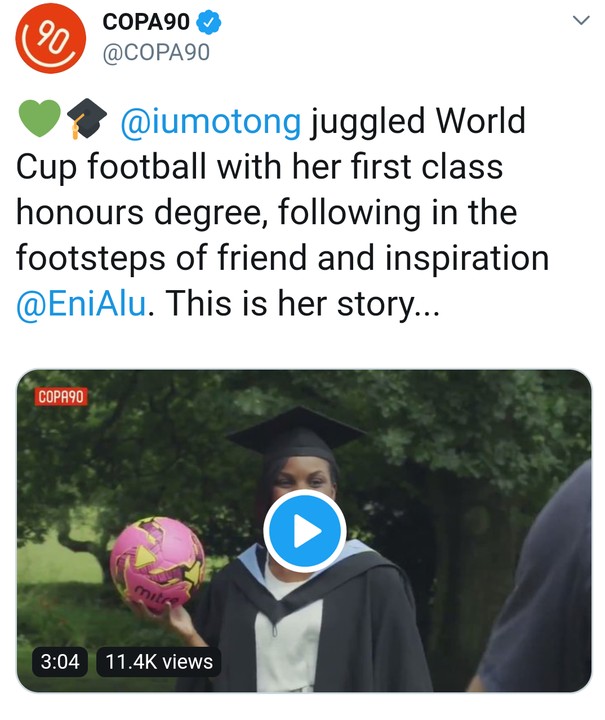Image resolution: width=605 pixels, height=720 pixels.
Task: Open the @EniAlu mention link
Action: pyautogui.click(x=82, y=304)
